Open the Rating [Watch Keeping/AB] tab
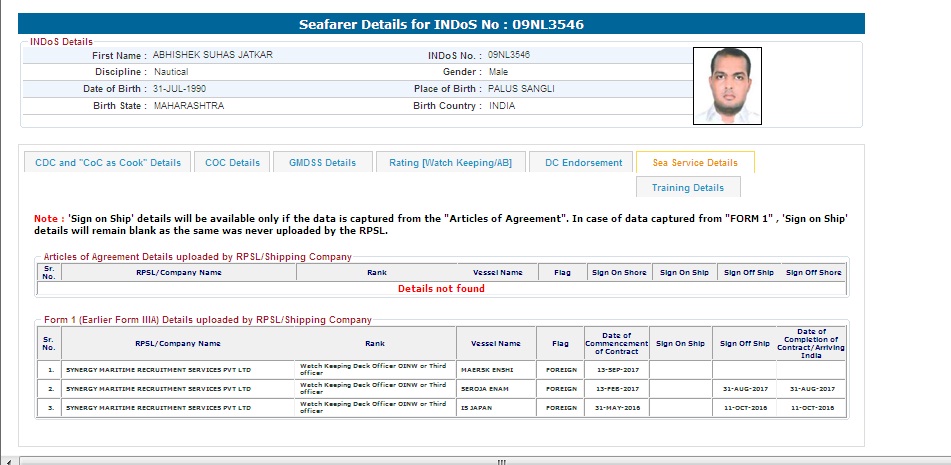Image resolution: width=951 pixels, height=465 pixels. [450, 163]
